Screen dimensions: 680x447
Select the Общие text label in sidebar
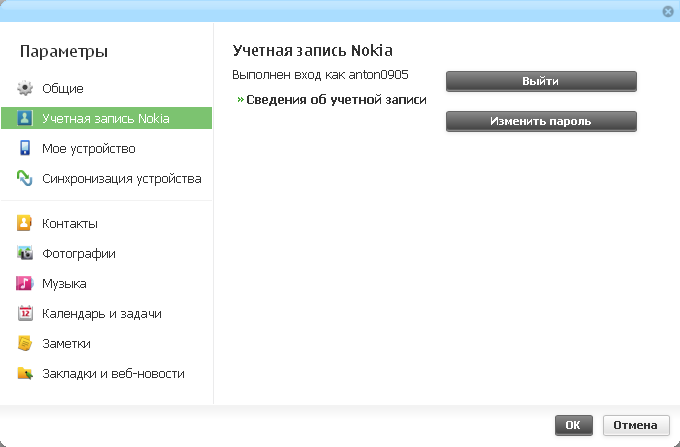pyautogui.click(x=62, y=89)
